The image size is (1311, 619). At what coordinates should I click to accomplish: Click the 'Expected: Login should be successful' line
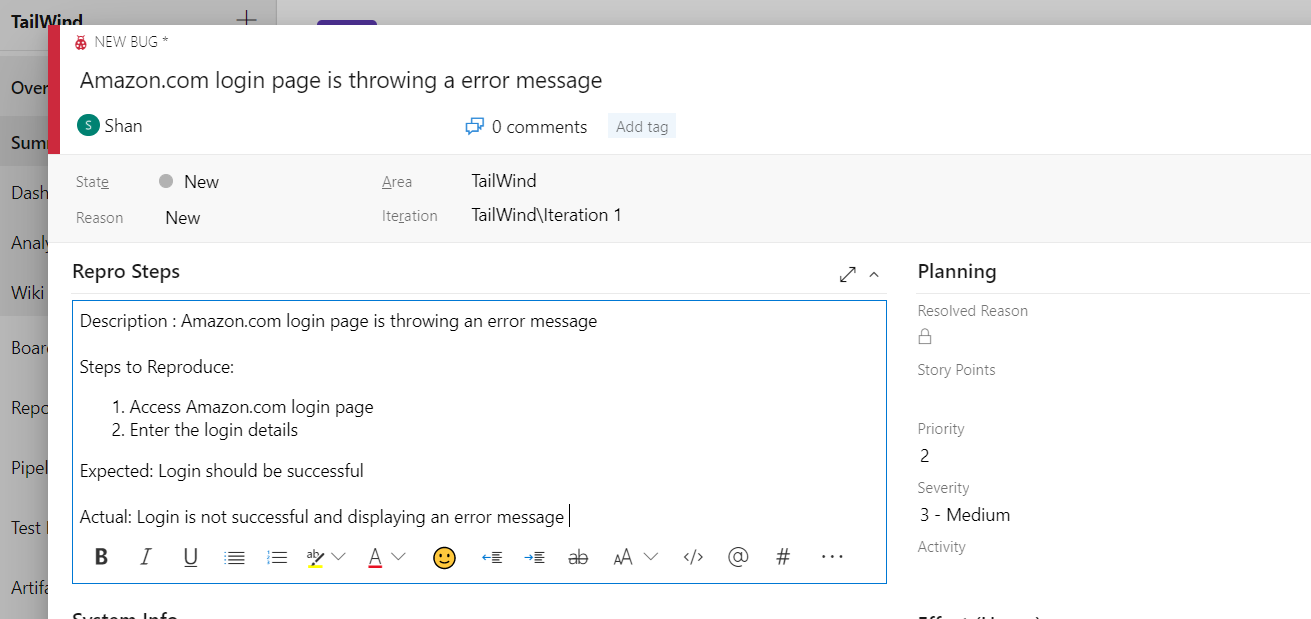click(x=222, y=471)
